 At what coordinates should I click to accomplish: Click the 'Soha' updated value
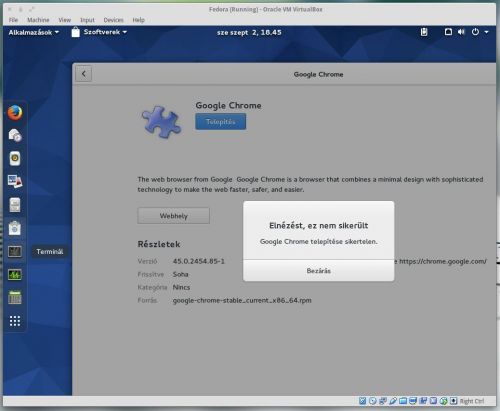click(180, 274)
